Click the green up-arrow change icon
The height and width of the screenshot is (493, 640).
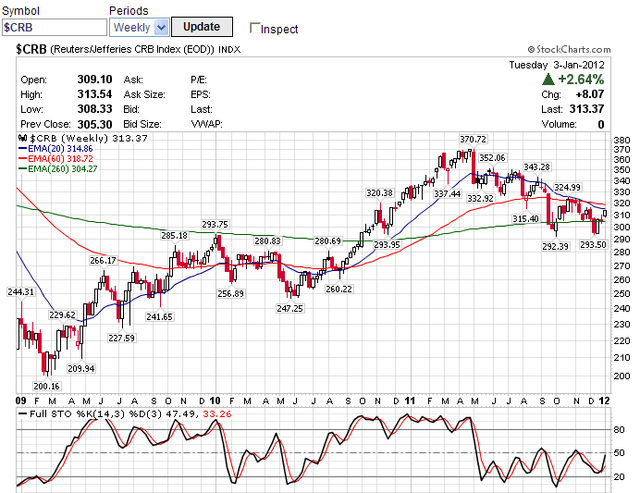tap(548, 79)
